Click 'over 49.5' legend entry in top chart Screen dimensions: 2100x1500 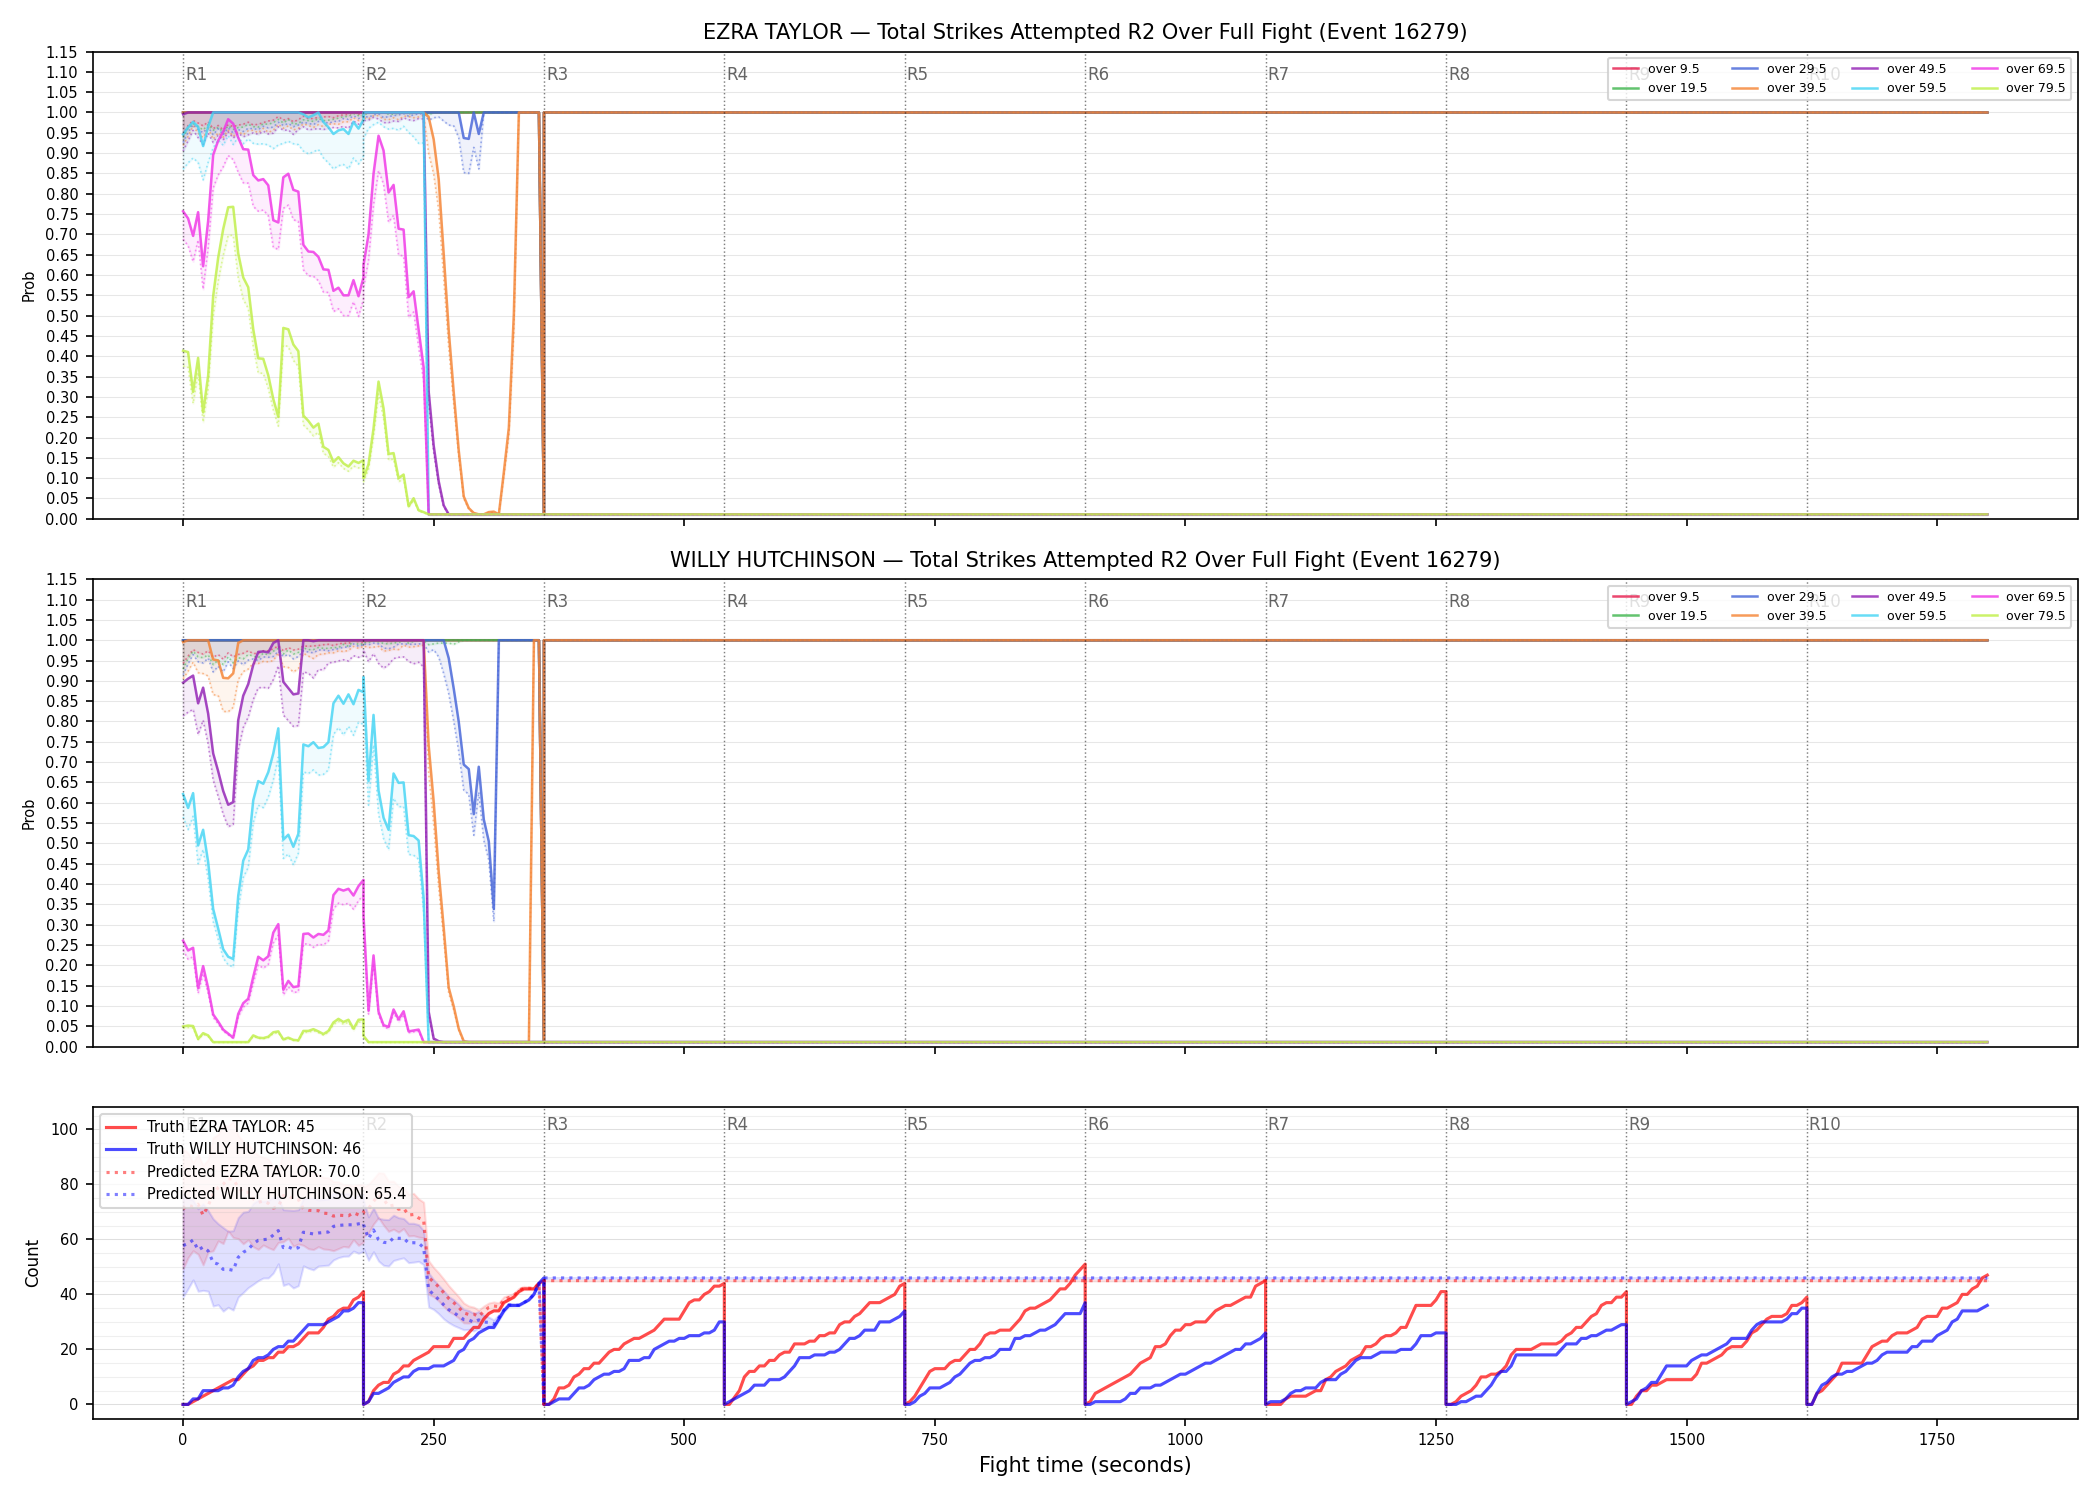[x=1899, y=69]
